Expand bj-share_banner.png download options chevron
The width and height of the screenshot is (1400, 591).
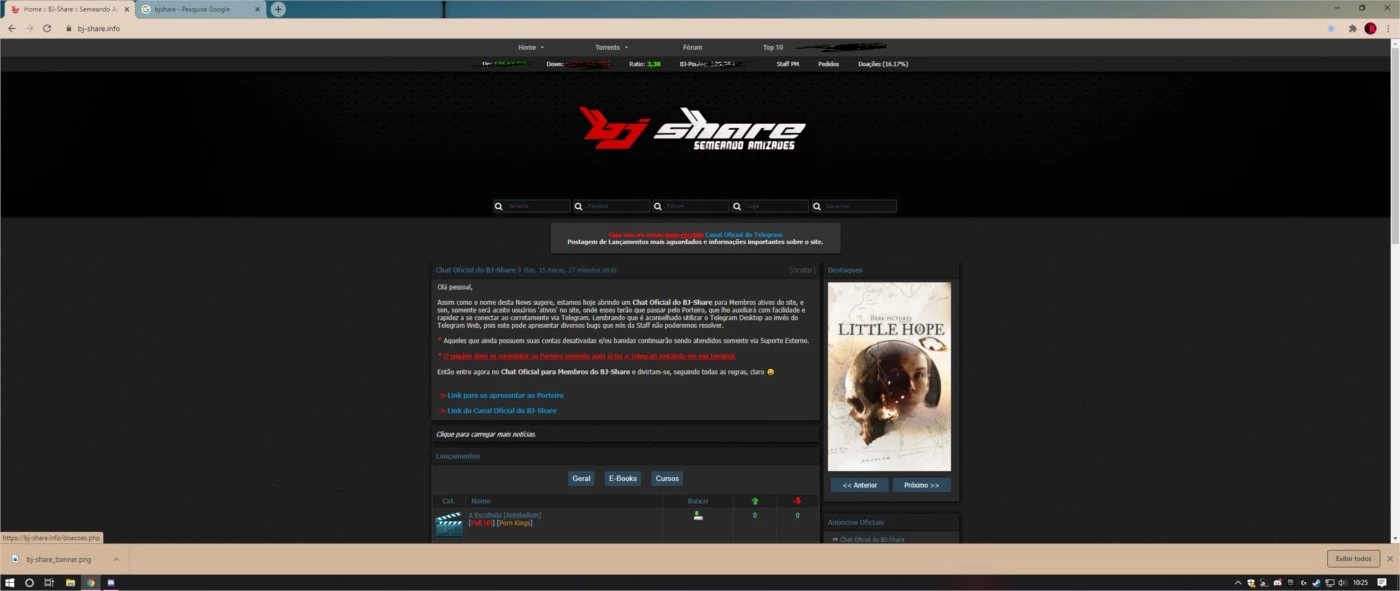coord(116,559)
